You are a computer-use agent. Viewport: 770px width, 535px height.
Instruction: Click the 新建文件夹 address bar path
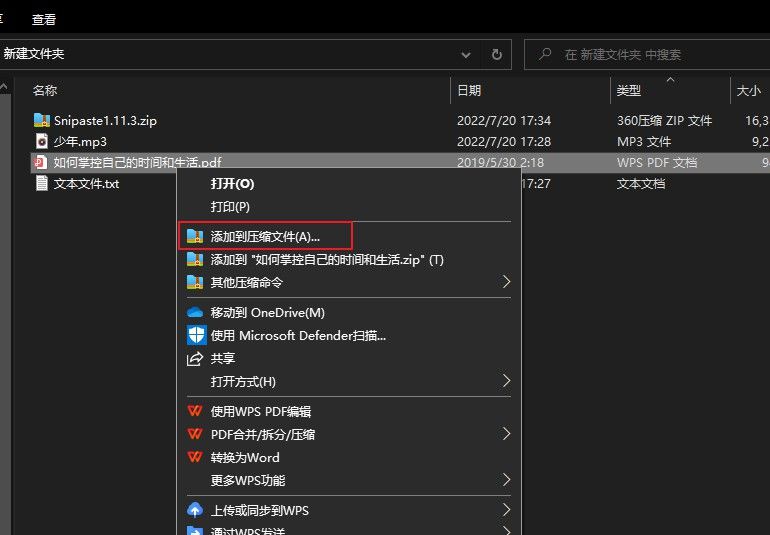(33, 54)
